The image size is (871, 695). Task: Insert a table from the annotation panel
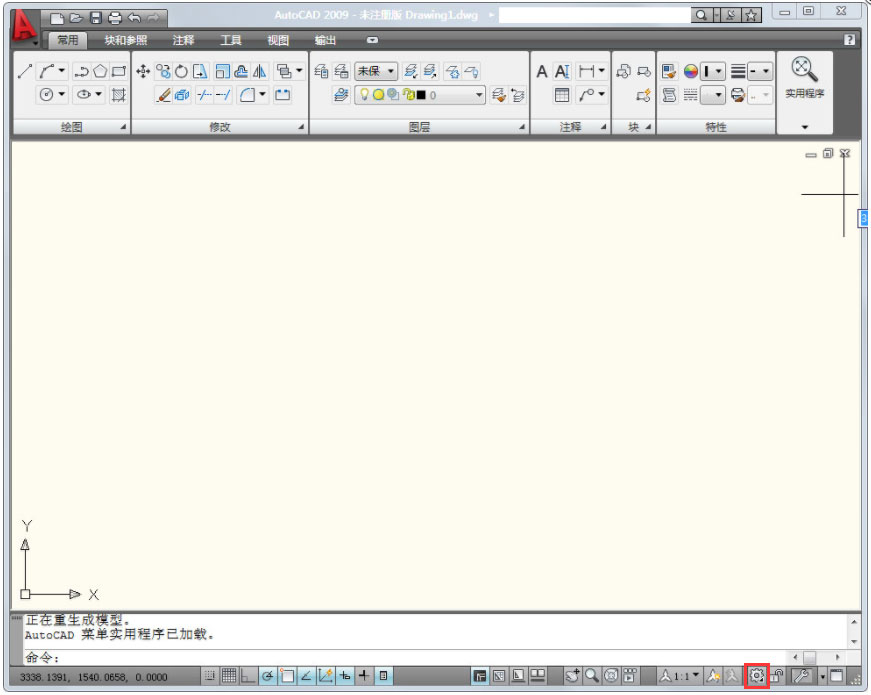pos(562,95)
